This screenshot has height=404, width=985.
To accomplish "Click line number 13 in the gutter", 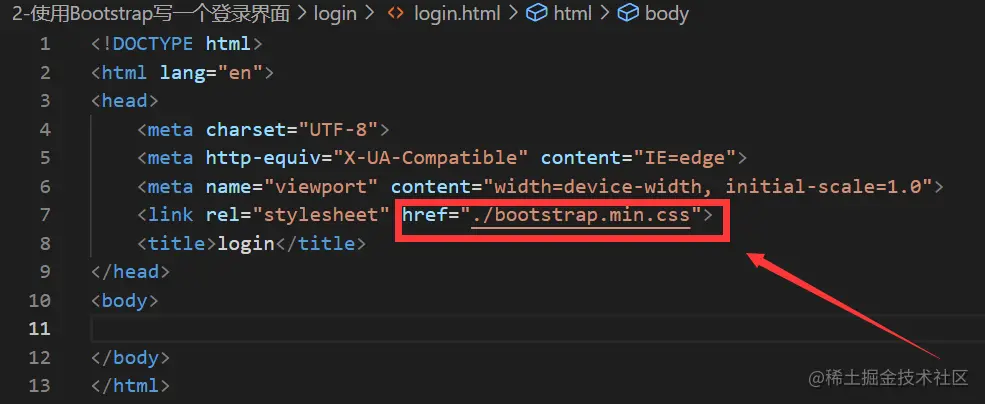I will (39, 385).
